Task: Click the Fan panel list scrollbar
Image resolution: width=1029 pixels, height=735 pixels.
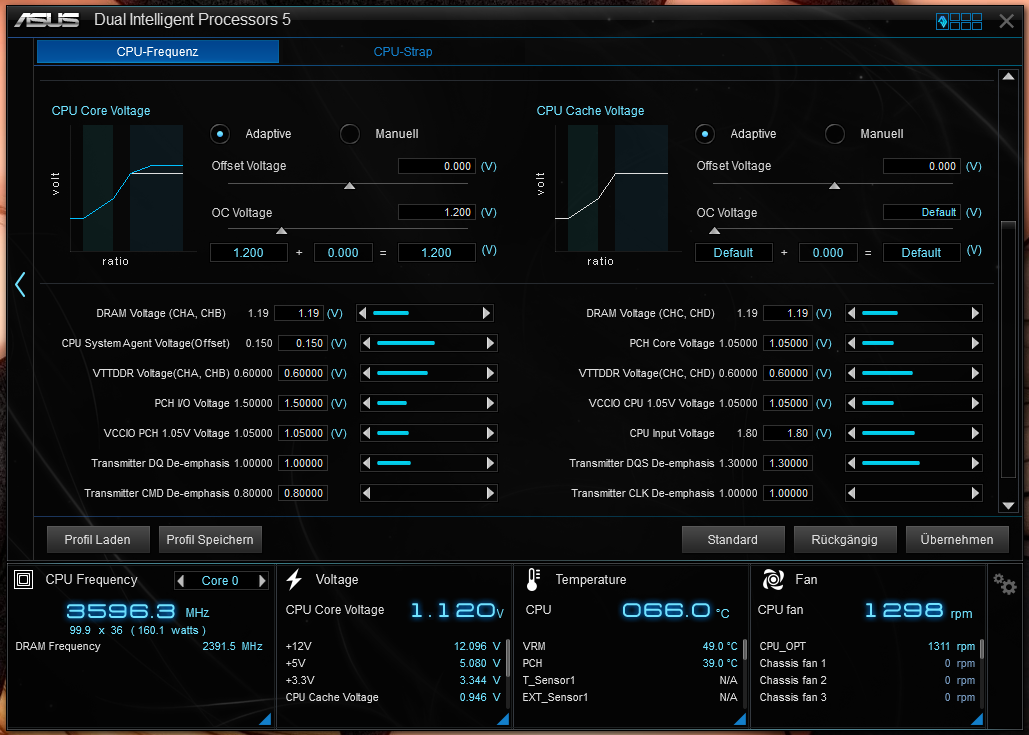Action: click(982, 649)
